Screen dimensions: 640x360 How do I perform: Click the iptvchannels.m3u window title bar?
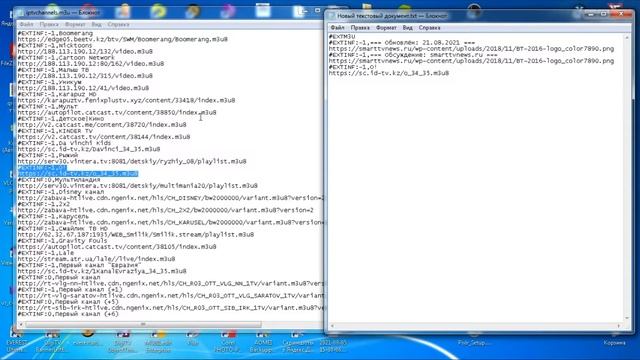click(x=163, y=13)
